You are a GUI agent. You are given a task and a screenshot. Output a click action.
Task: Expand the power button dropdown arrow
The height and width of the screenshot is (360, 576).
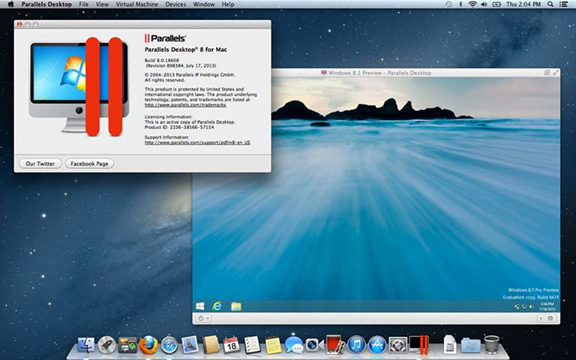coord(208,318)
